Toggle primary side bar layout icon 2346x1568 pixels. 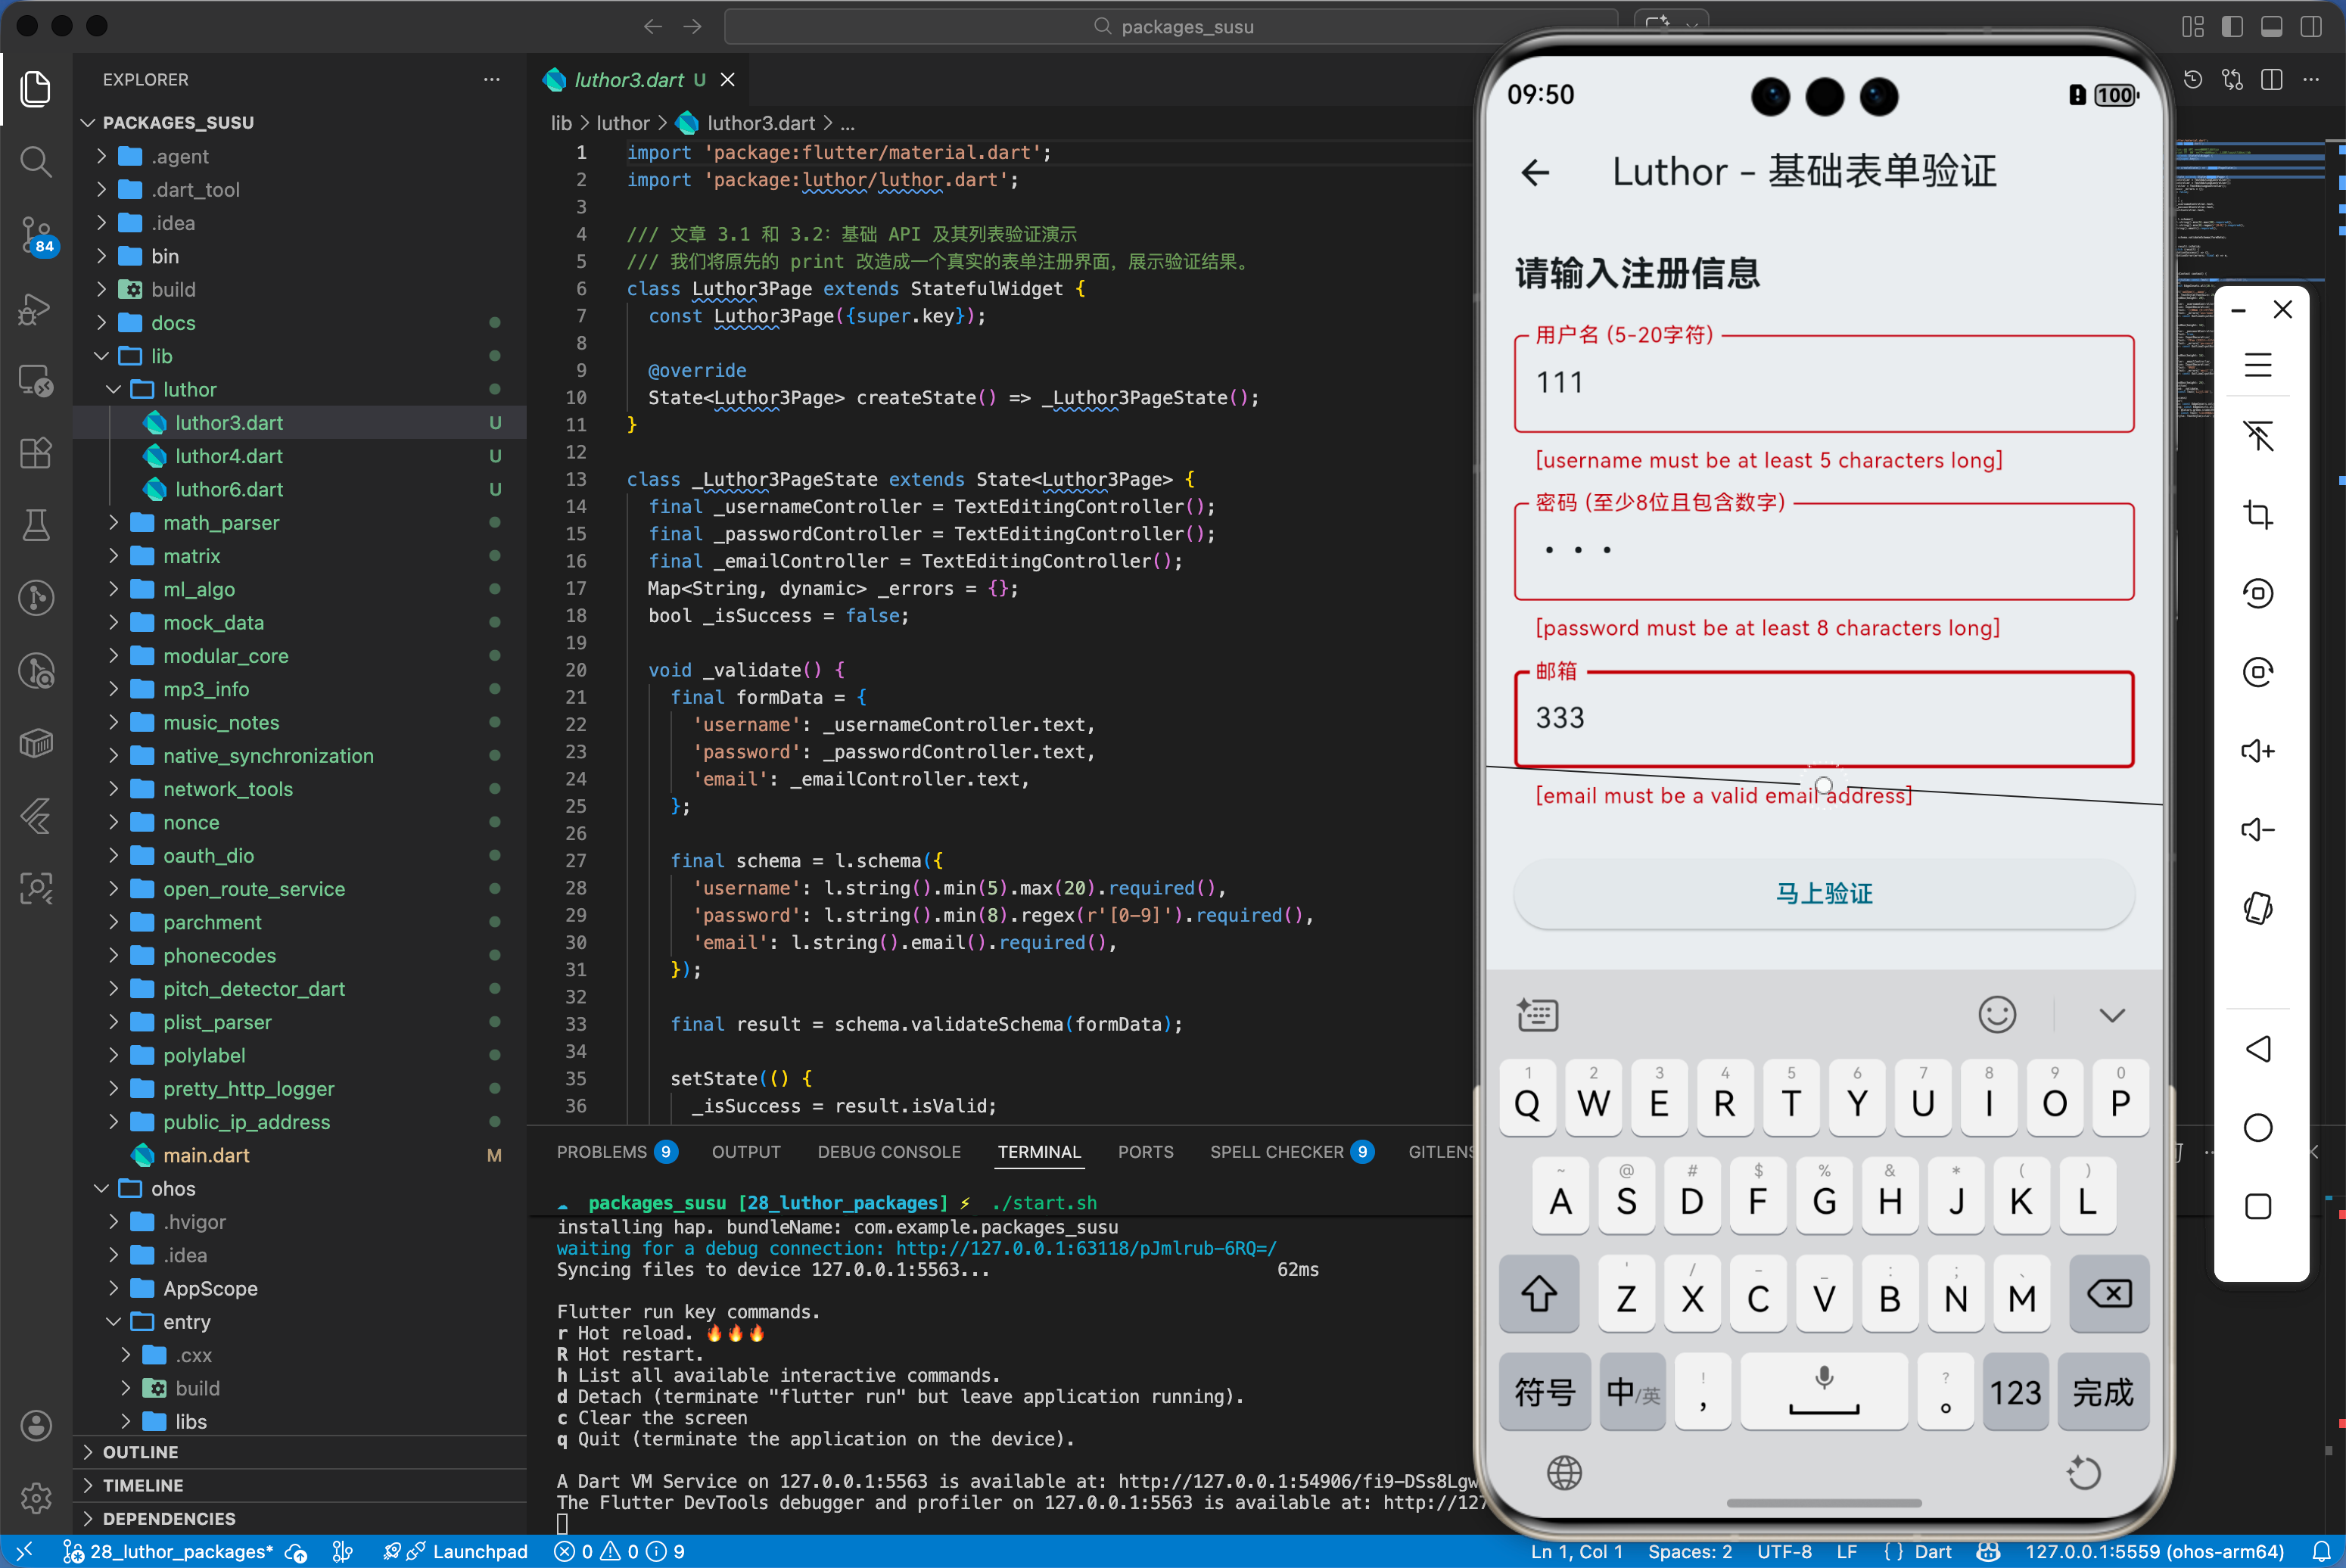pyautogui.click(x=2232, y=27)
